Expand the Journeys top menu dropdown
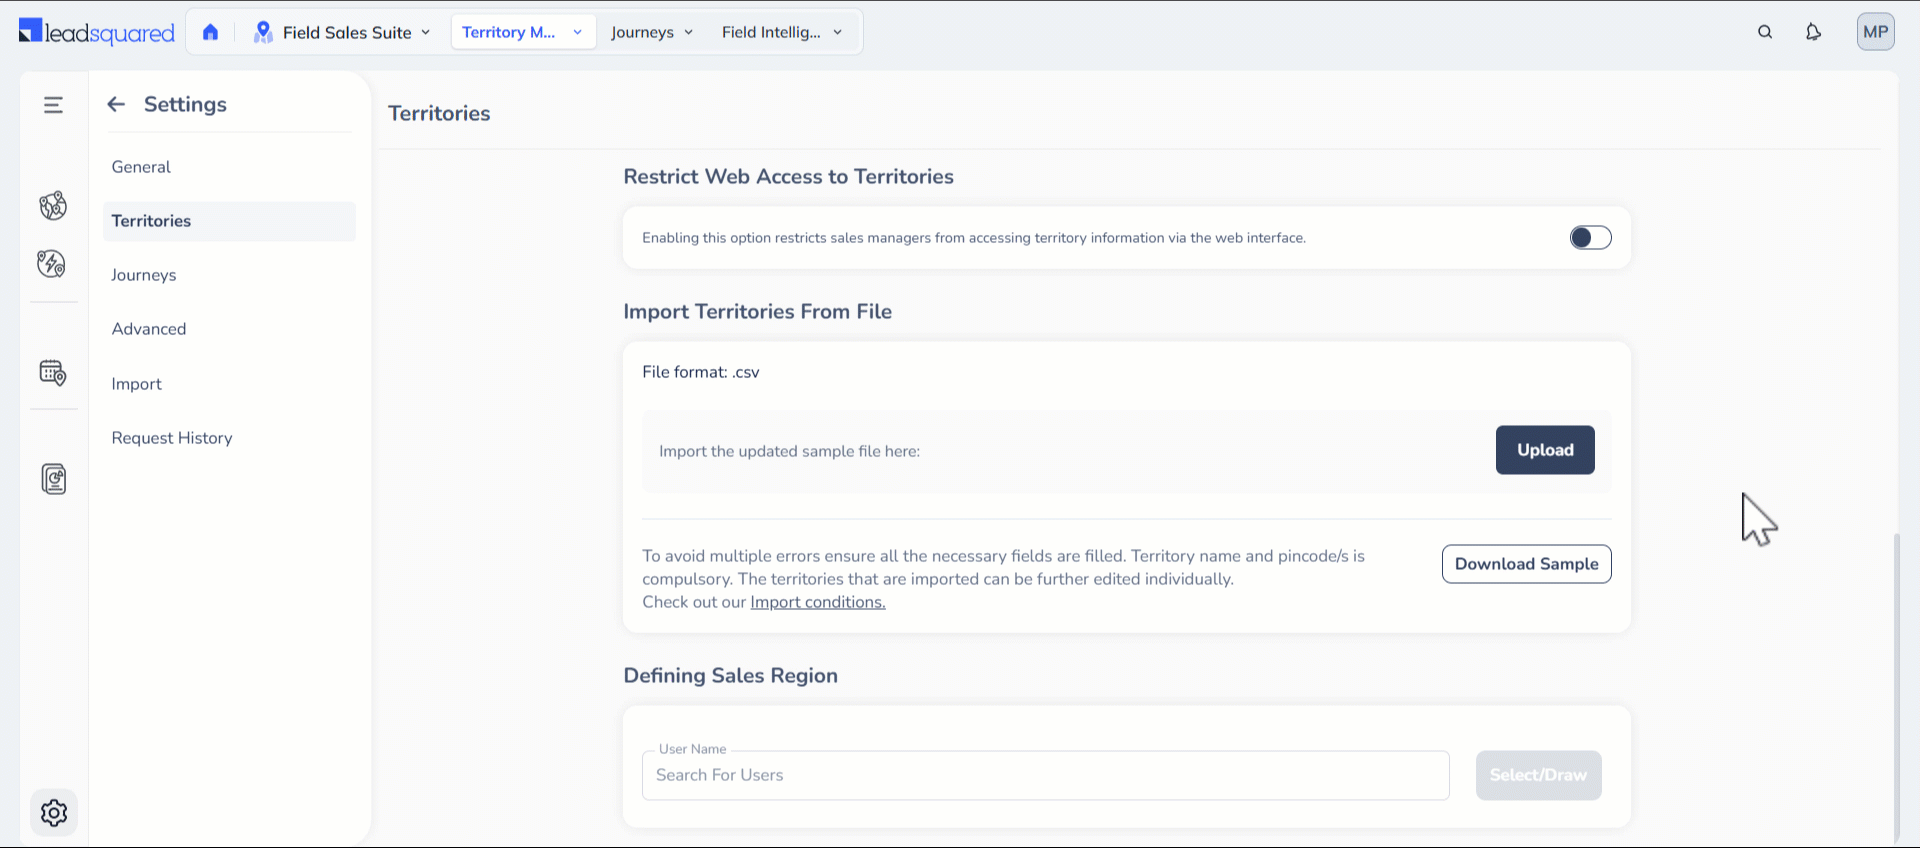 point(652,32)
